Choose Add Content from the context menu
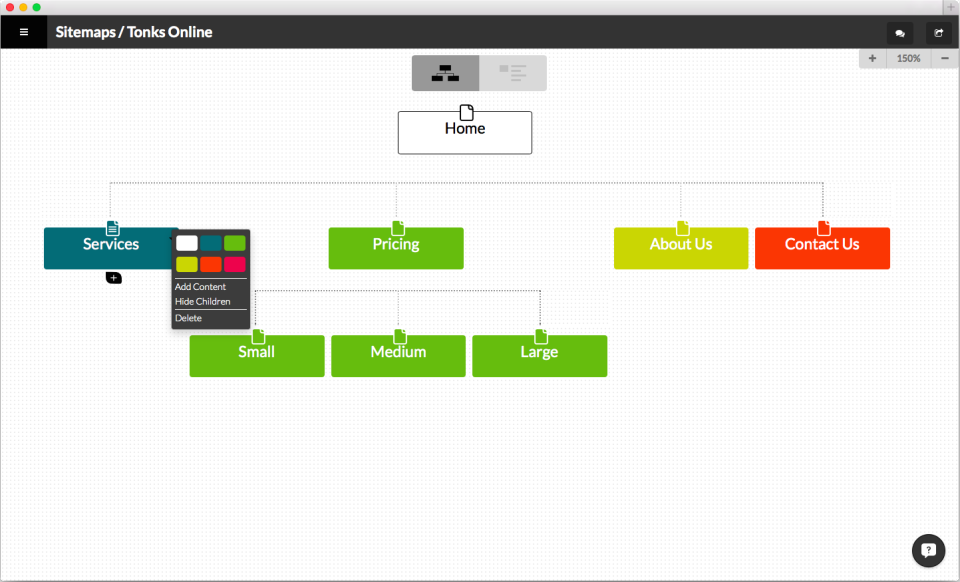This screenshot has height=582, width=960. [201, 287]
